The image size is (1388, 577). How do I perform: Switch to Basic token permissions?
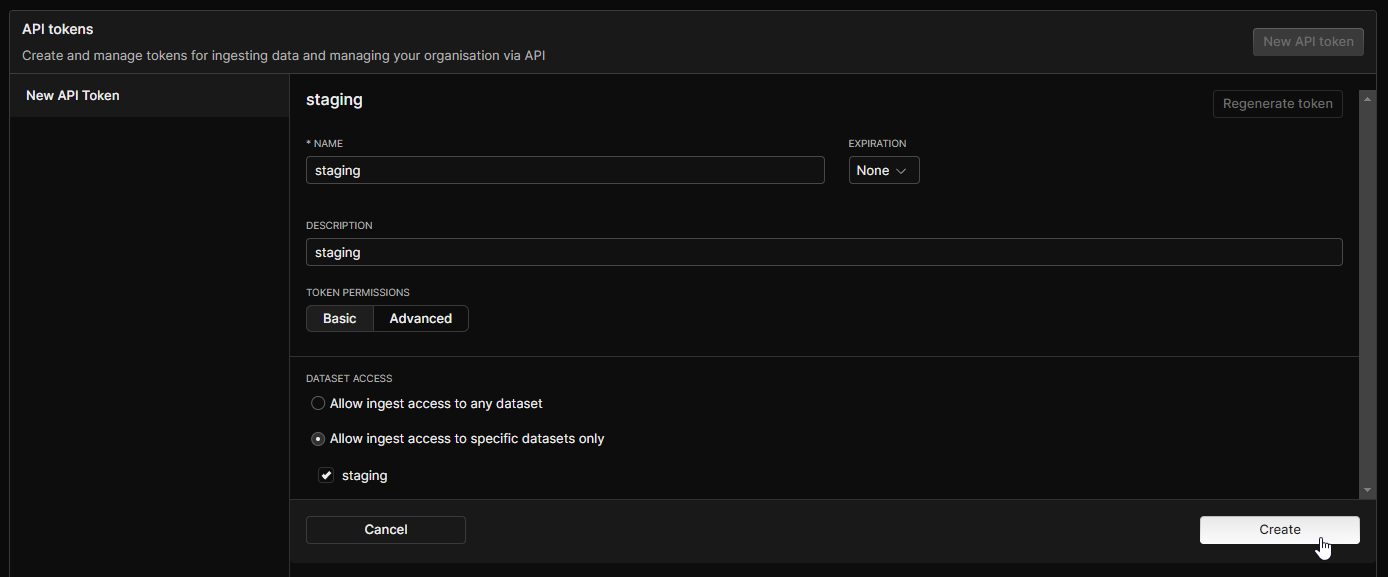[x=339, y=319]
